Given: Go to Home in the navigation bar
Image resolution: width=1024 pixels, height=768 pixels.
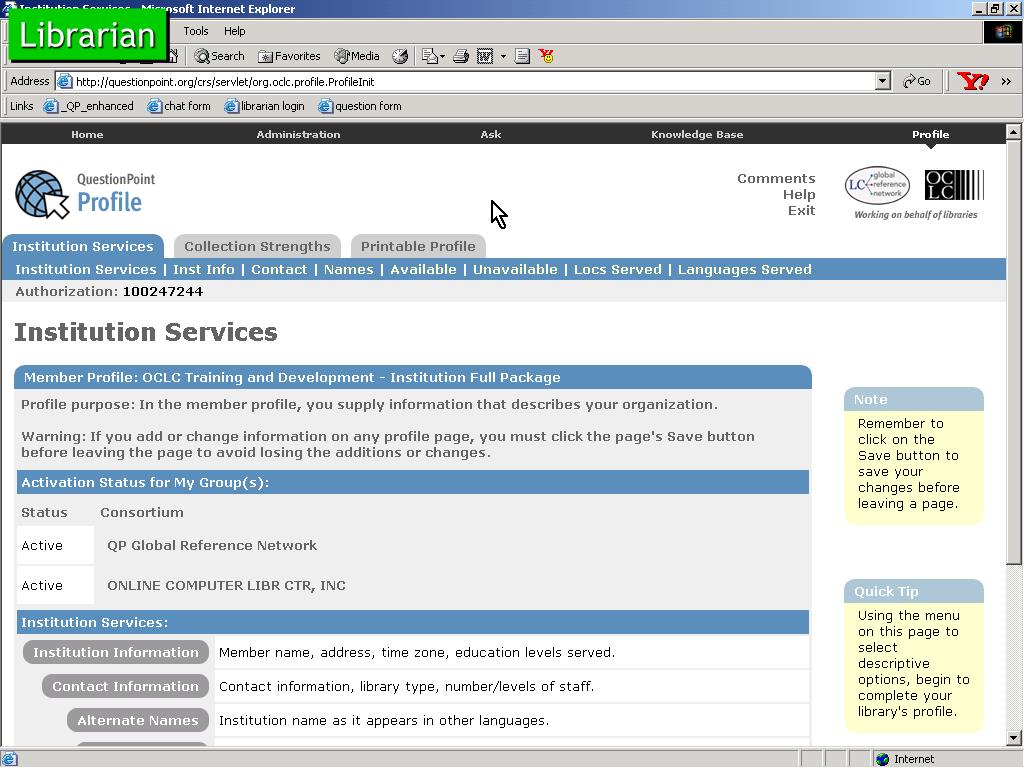Looking at the screenshot, I should 87,134.
